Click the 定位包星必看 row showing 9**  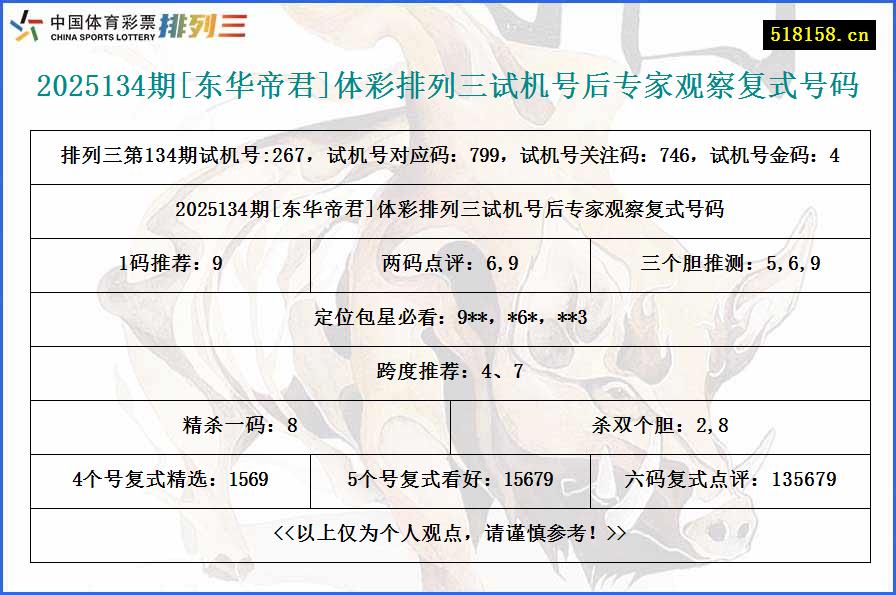tap(447, 318)
